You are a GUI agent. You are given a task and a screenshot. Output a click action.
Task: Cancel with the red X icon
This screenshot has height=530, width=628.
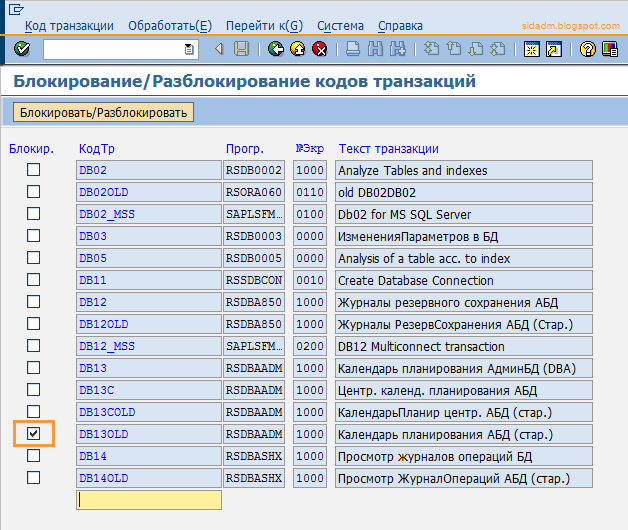[x=320, y=49]
